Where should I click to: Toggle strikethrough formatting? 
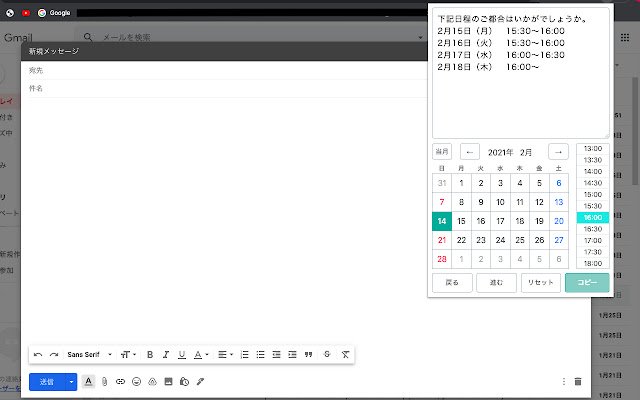pyautogui.click(x=327, y=355)
